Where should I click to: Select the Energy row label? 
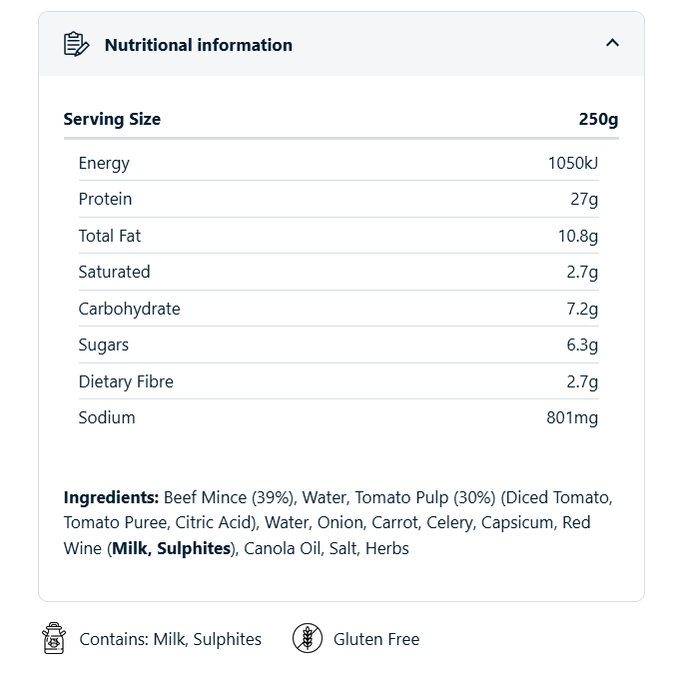click(x=104, y=163)
